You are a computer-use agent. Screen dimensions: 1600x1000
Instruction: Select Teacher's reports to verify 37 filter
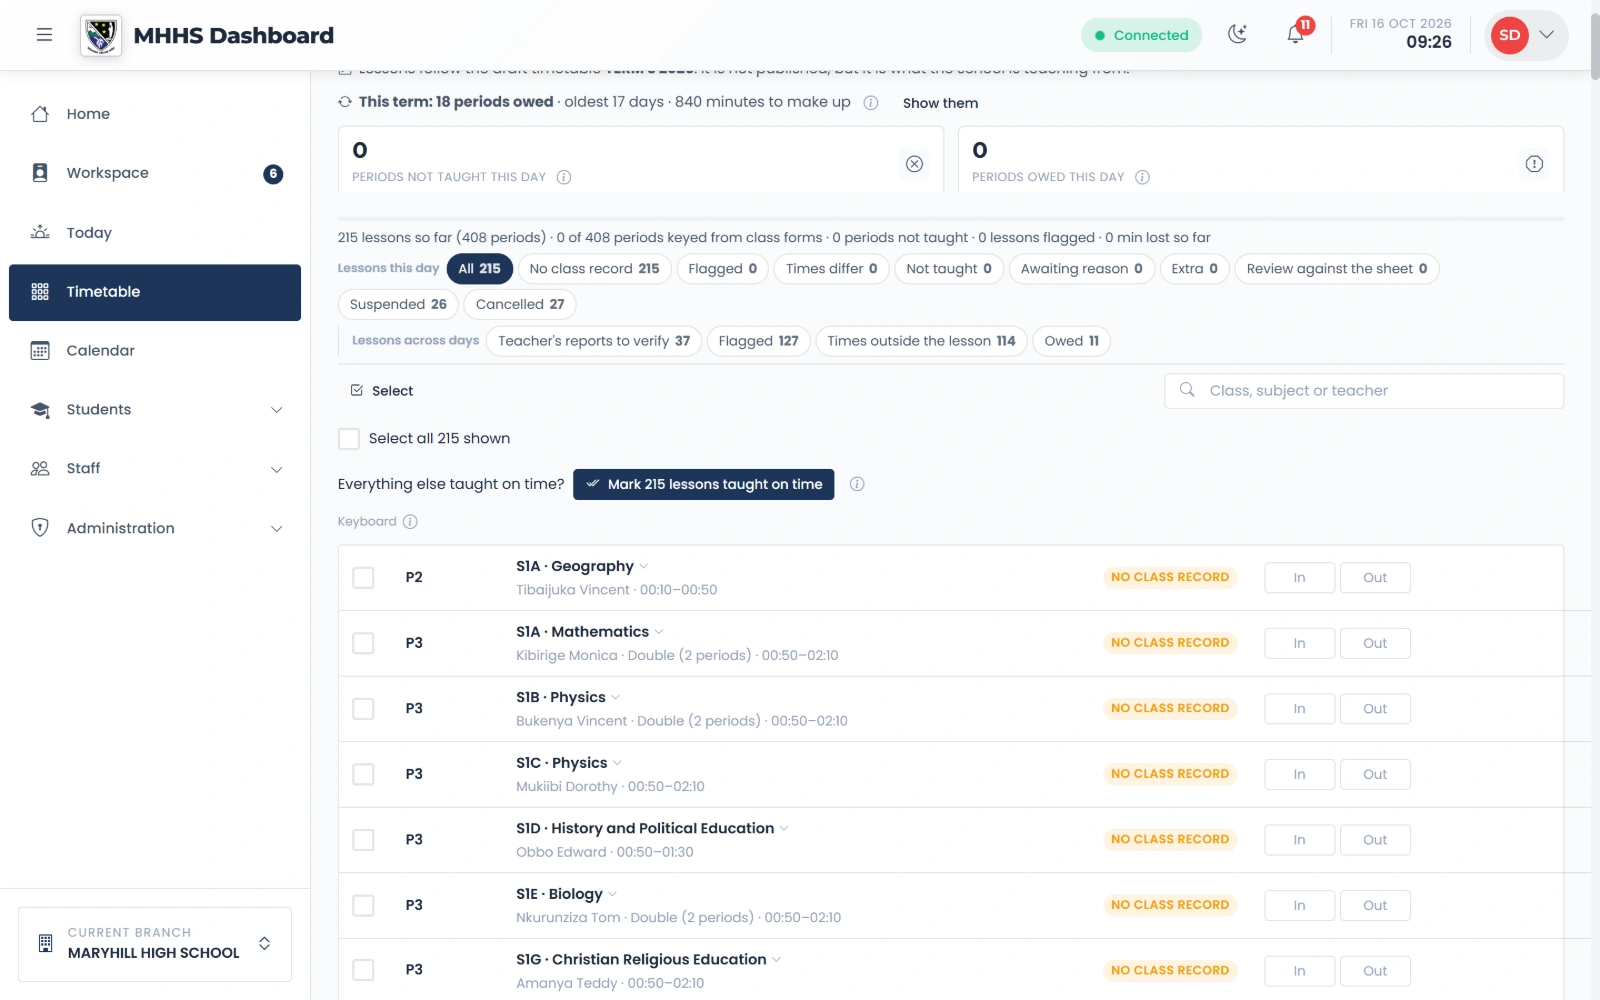point(594,341)
